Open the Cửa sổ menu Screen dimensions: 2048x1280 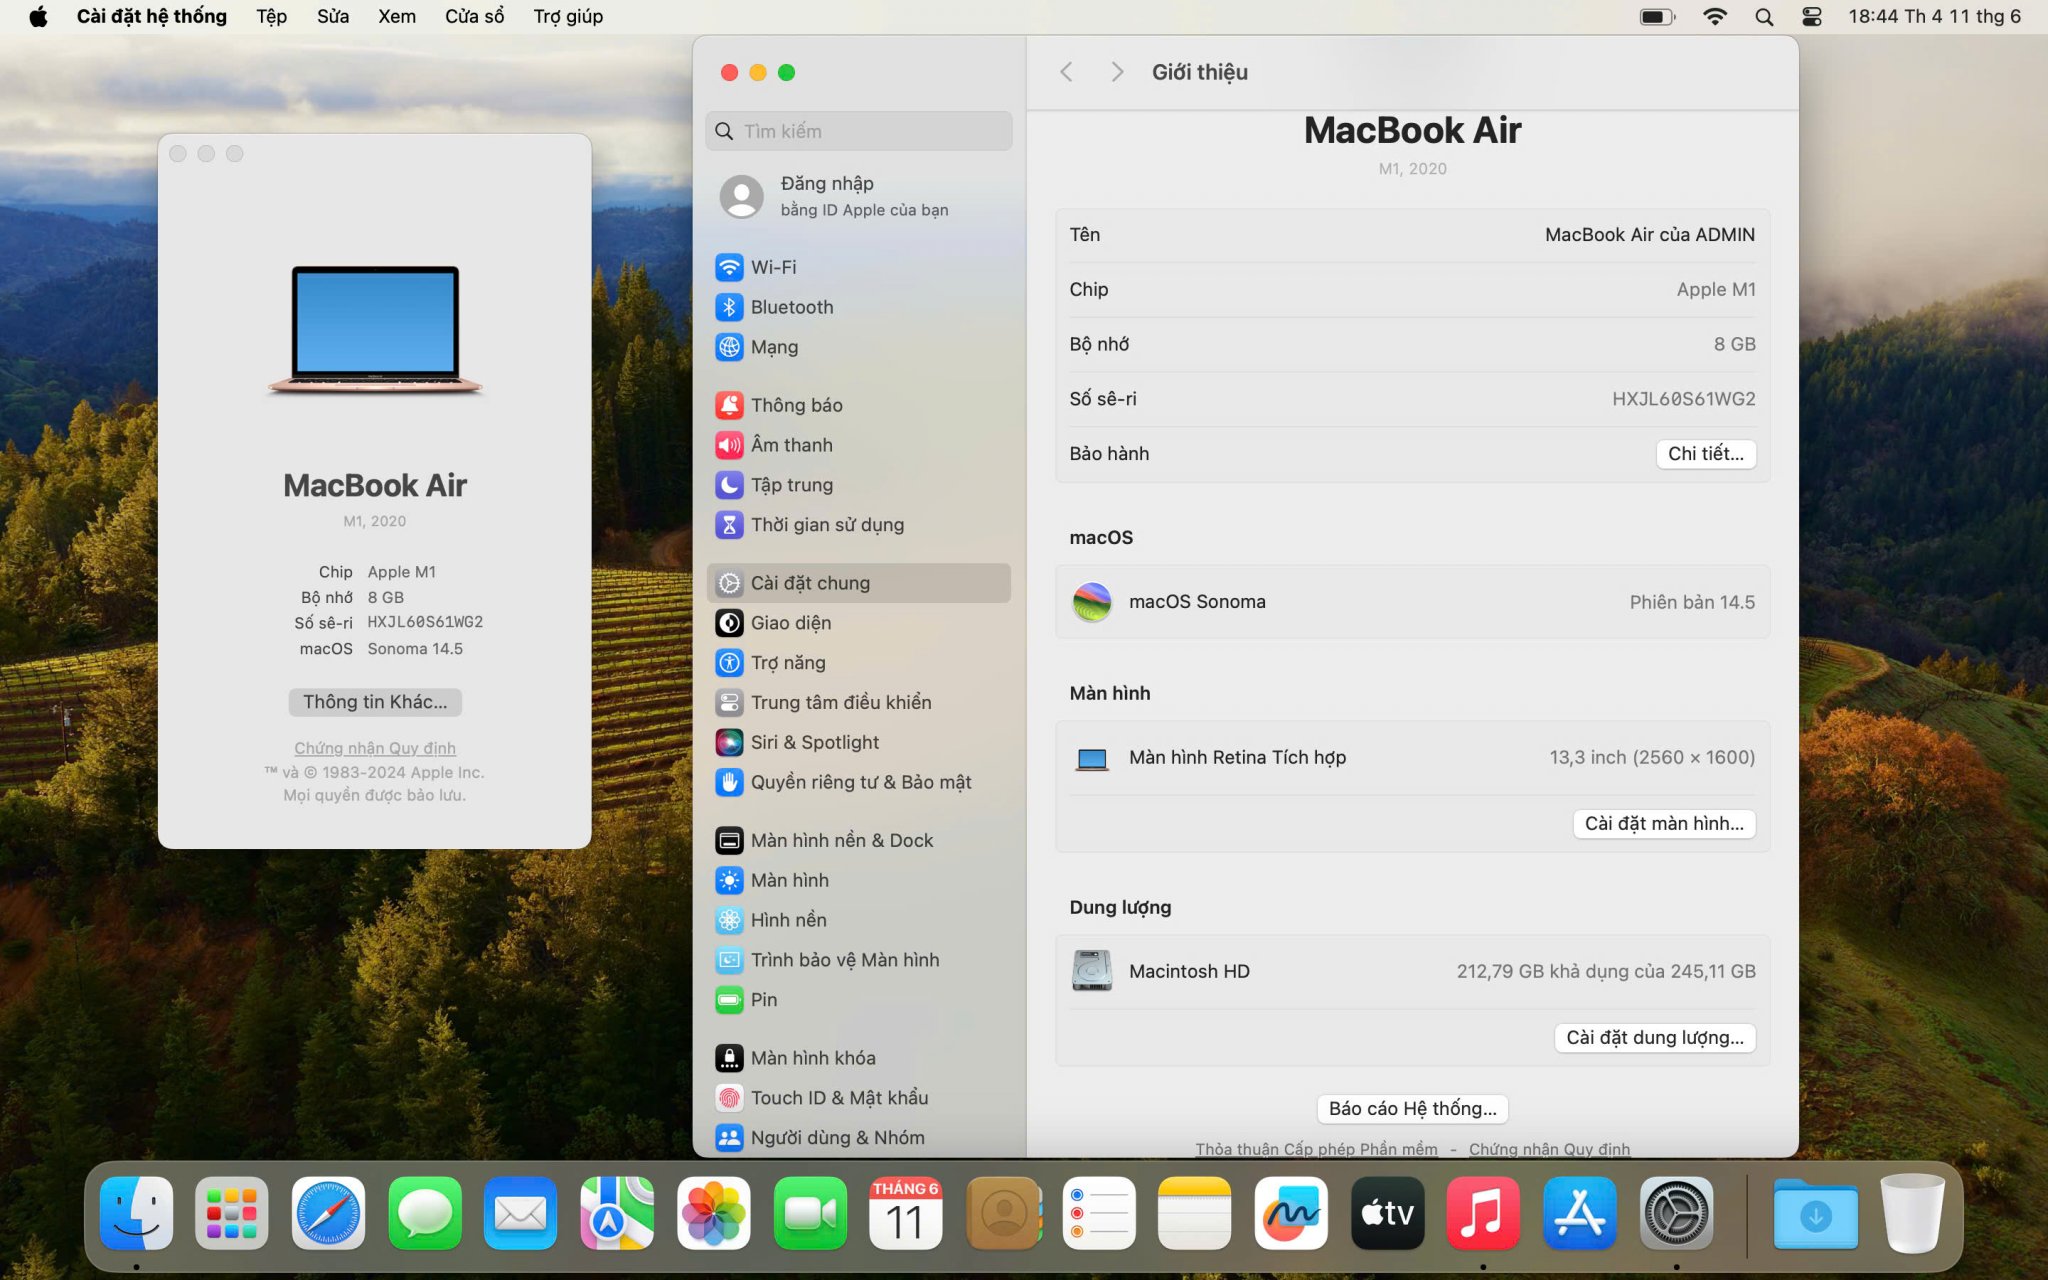[x=474, y=16]
